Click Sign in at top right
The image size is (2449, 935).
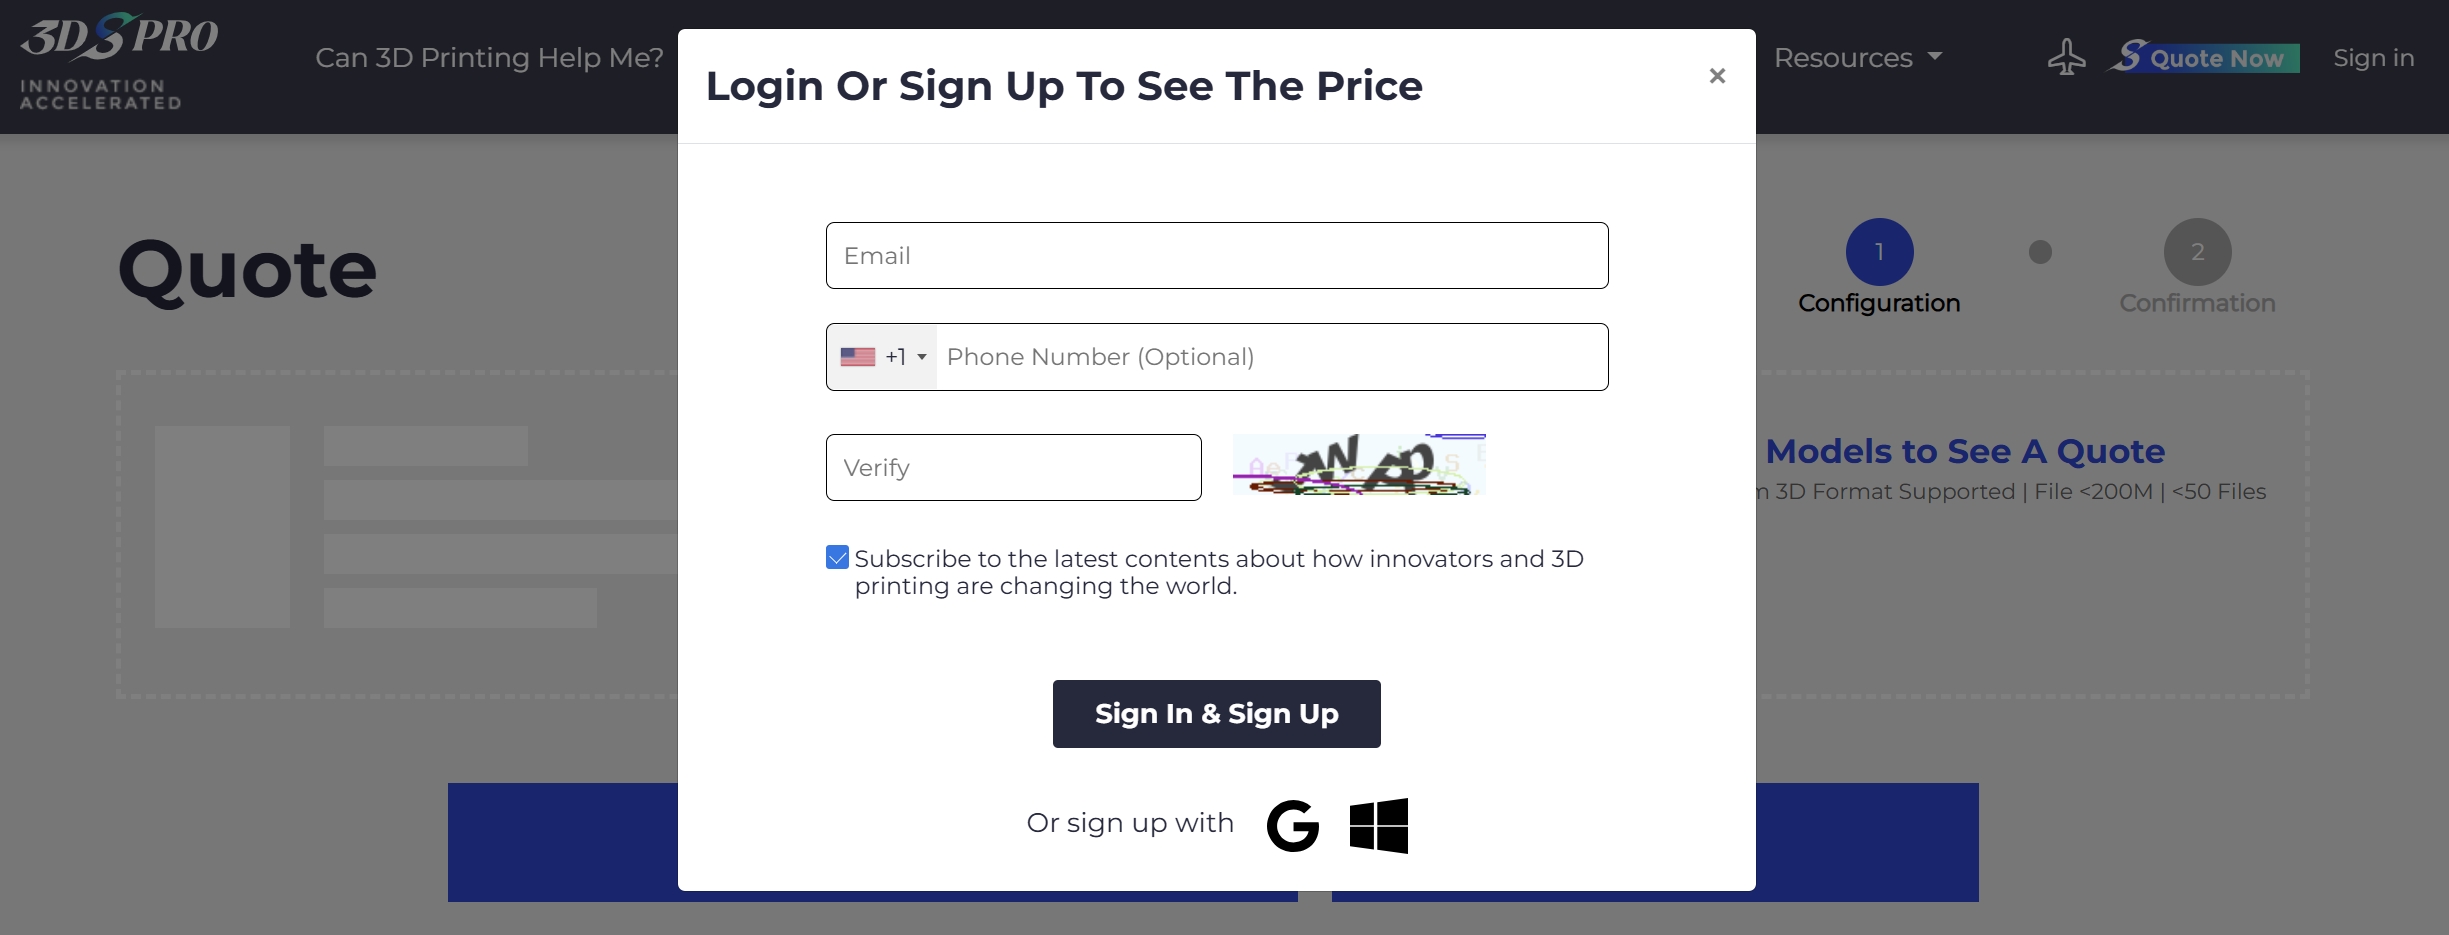2374,58
